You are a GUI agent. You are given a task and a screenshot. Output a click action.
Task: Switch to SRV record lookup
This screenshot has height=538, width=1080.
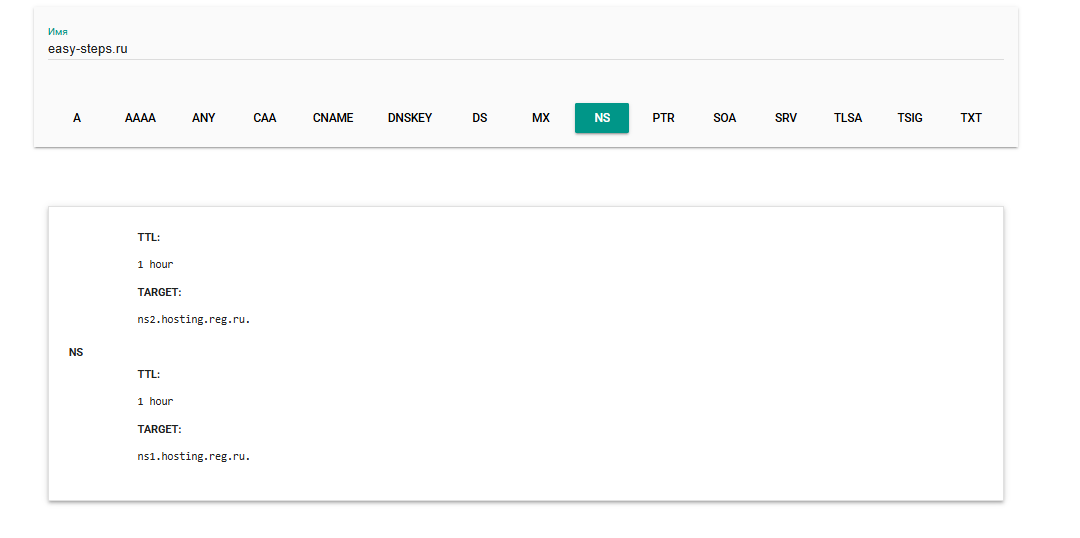coord(786,118)
